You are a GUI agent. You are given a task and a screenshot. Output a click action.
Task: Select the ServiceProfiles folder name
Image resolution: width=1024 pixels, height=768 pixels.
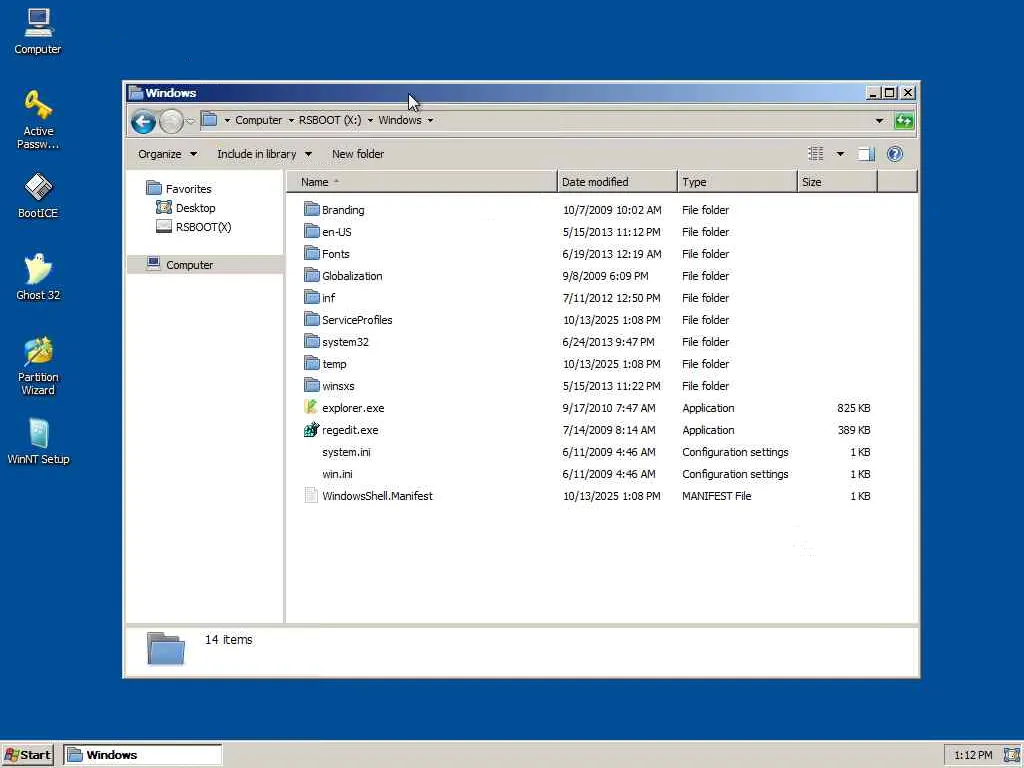point(357,319)
